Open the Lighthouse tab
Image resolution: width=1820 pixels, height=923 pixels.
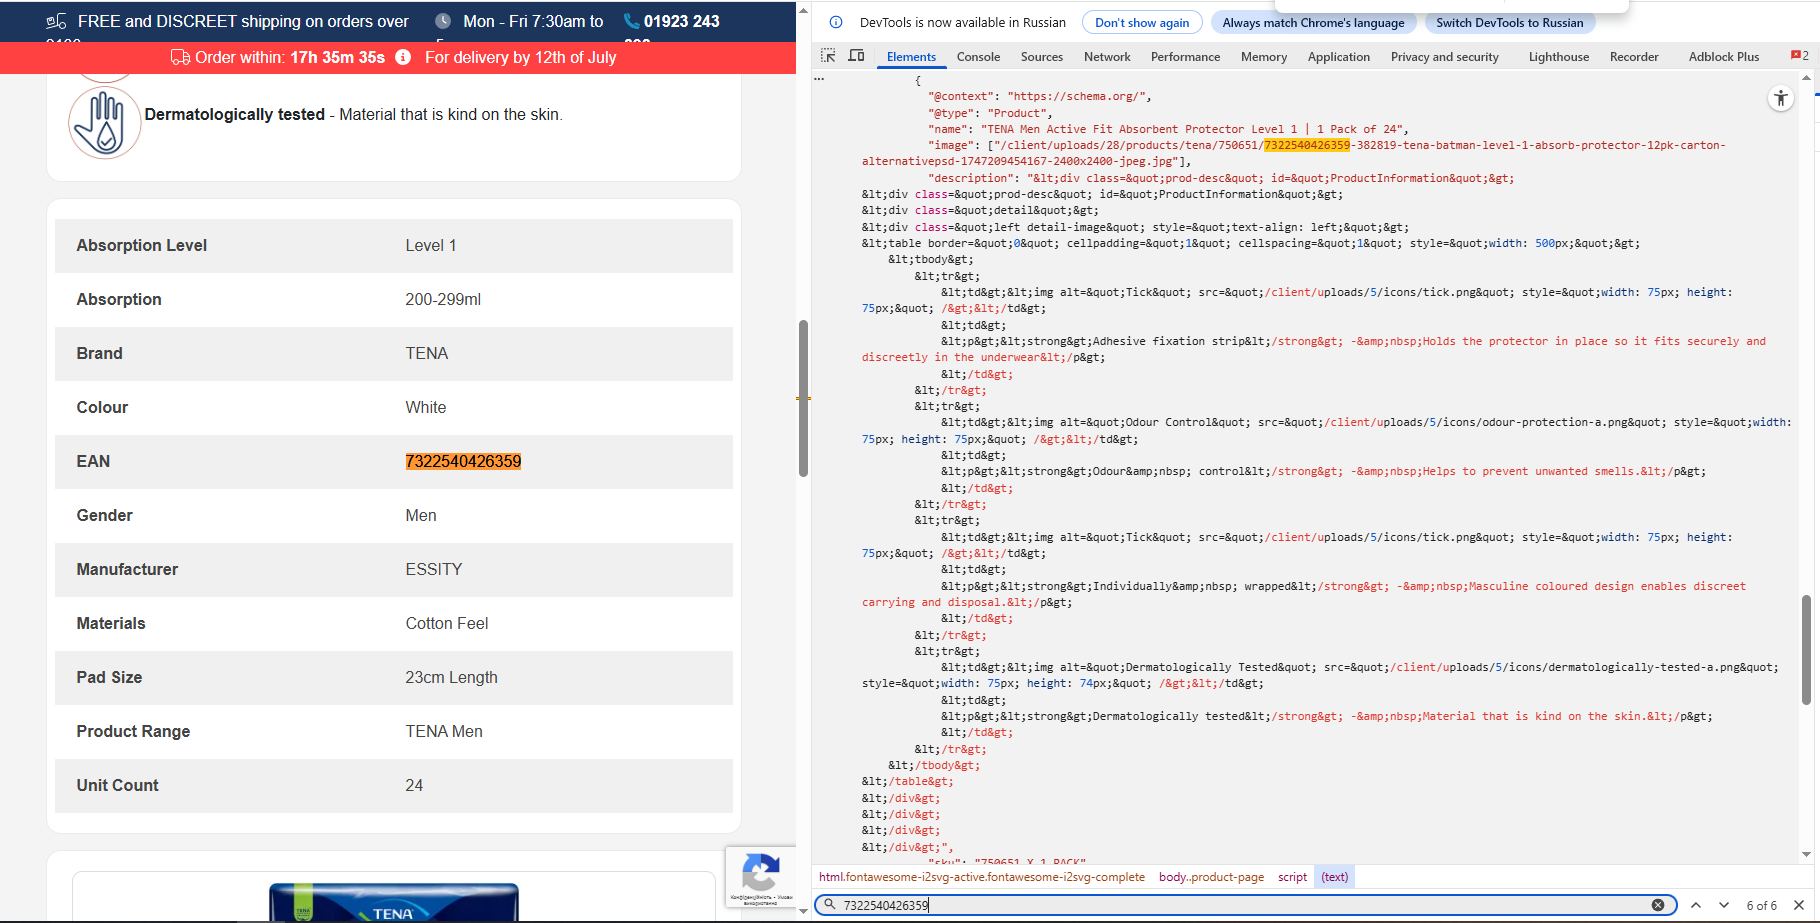[1559, 57]
